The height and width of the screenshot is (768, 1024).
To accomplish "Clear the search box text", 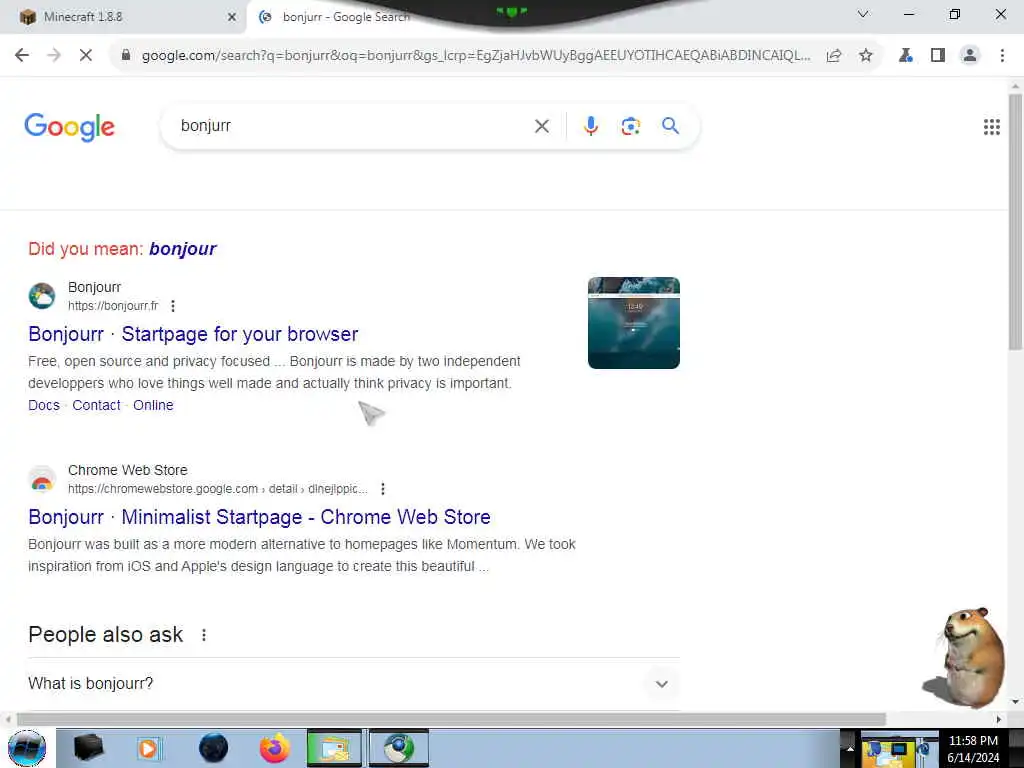I will 541,126.
